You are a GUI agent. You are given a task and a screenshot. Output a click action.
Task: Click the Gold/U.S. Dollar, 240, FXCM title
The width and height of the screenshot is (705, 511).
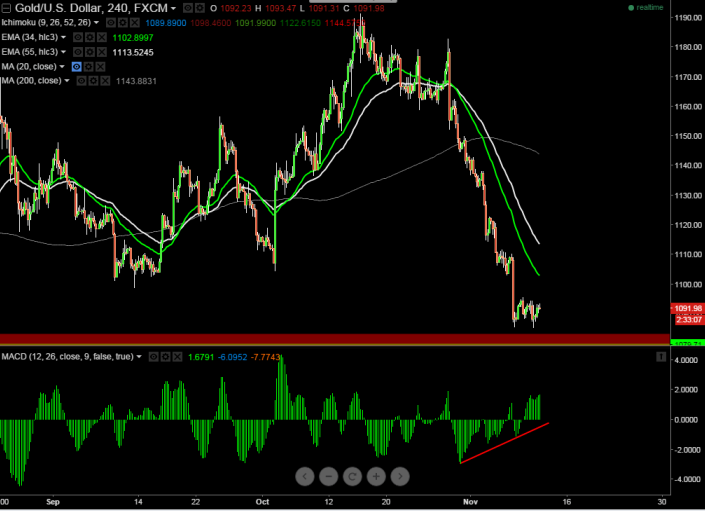91,8
